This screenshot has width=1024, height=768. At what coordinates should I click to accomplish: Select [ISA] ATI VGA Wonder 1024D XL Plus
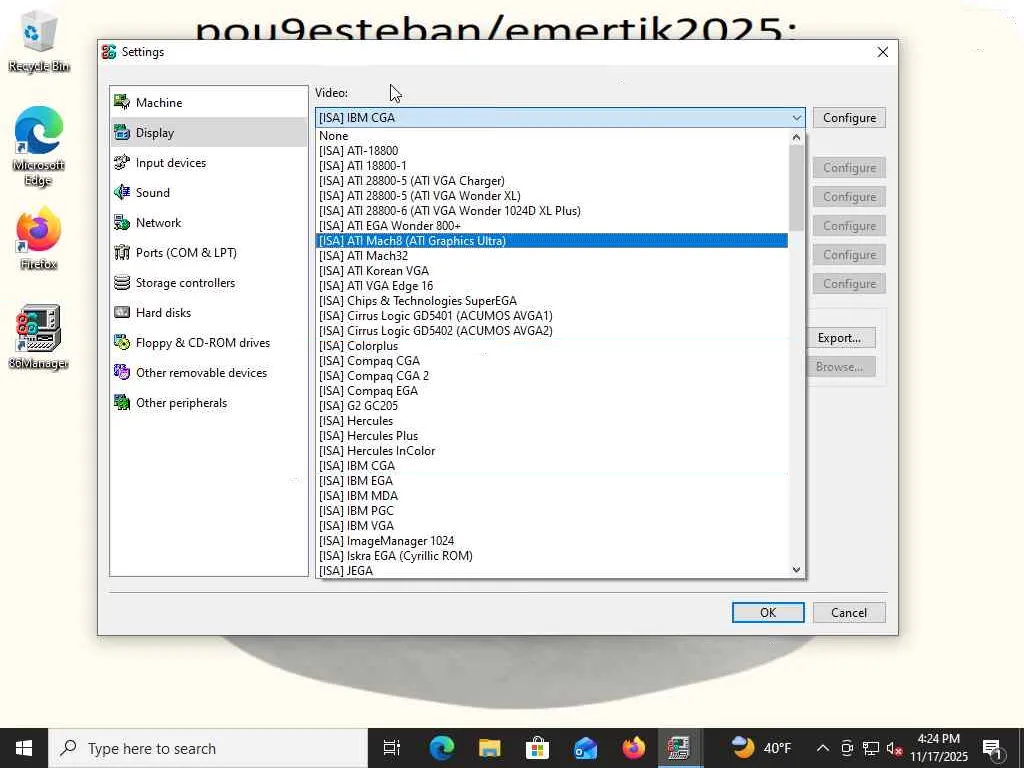(x=552, y=211)
